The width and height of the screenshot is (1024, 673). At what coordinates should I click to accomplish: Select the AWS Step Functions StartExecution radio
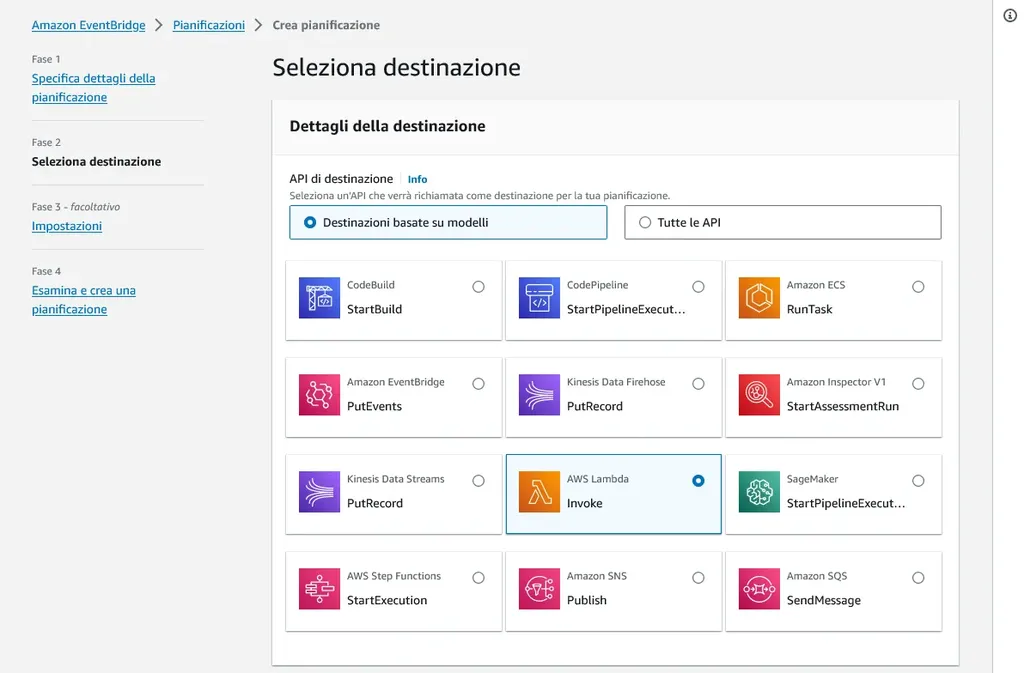tap(479, 578)
